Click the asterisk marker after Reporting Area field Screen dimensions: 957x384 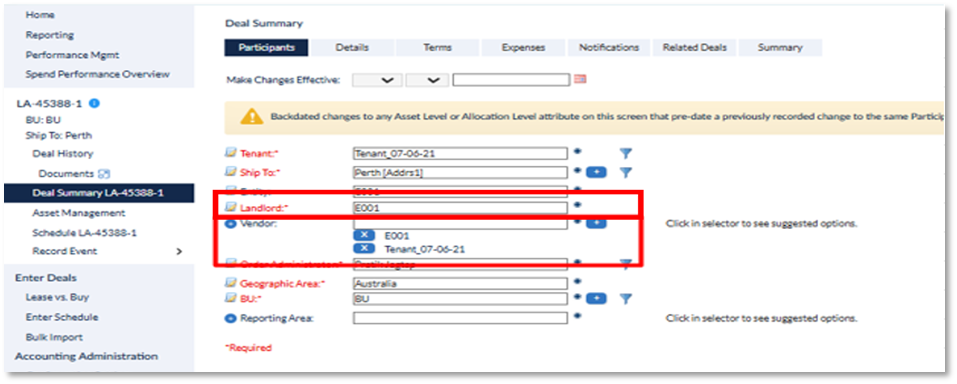(577, 316)
